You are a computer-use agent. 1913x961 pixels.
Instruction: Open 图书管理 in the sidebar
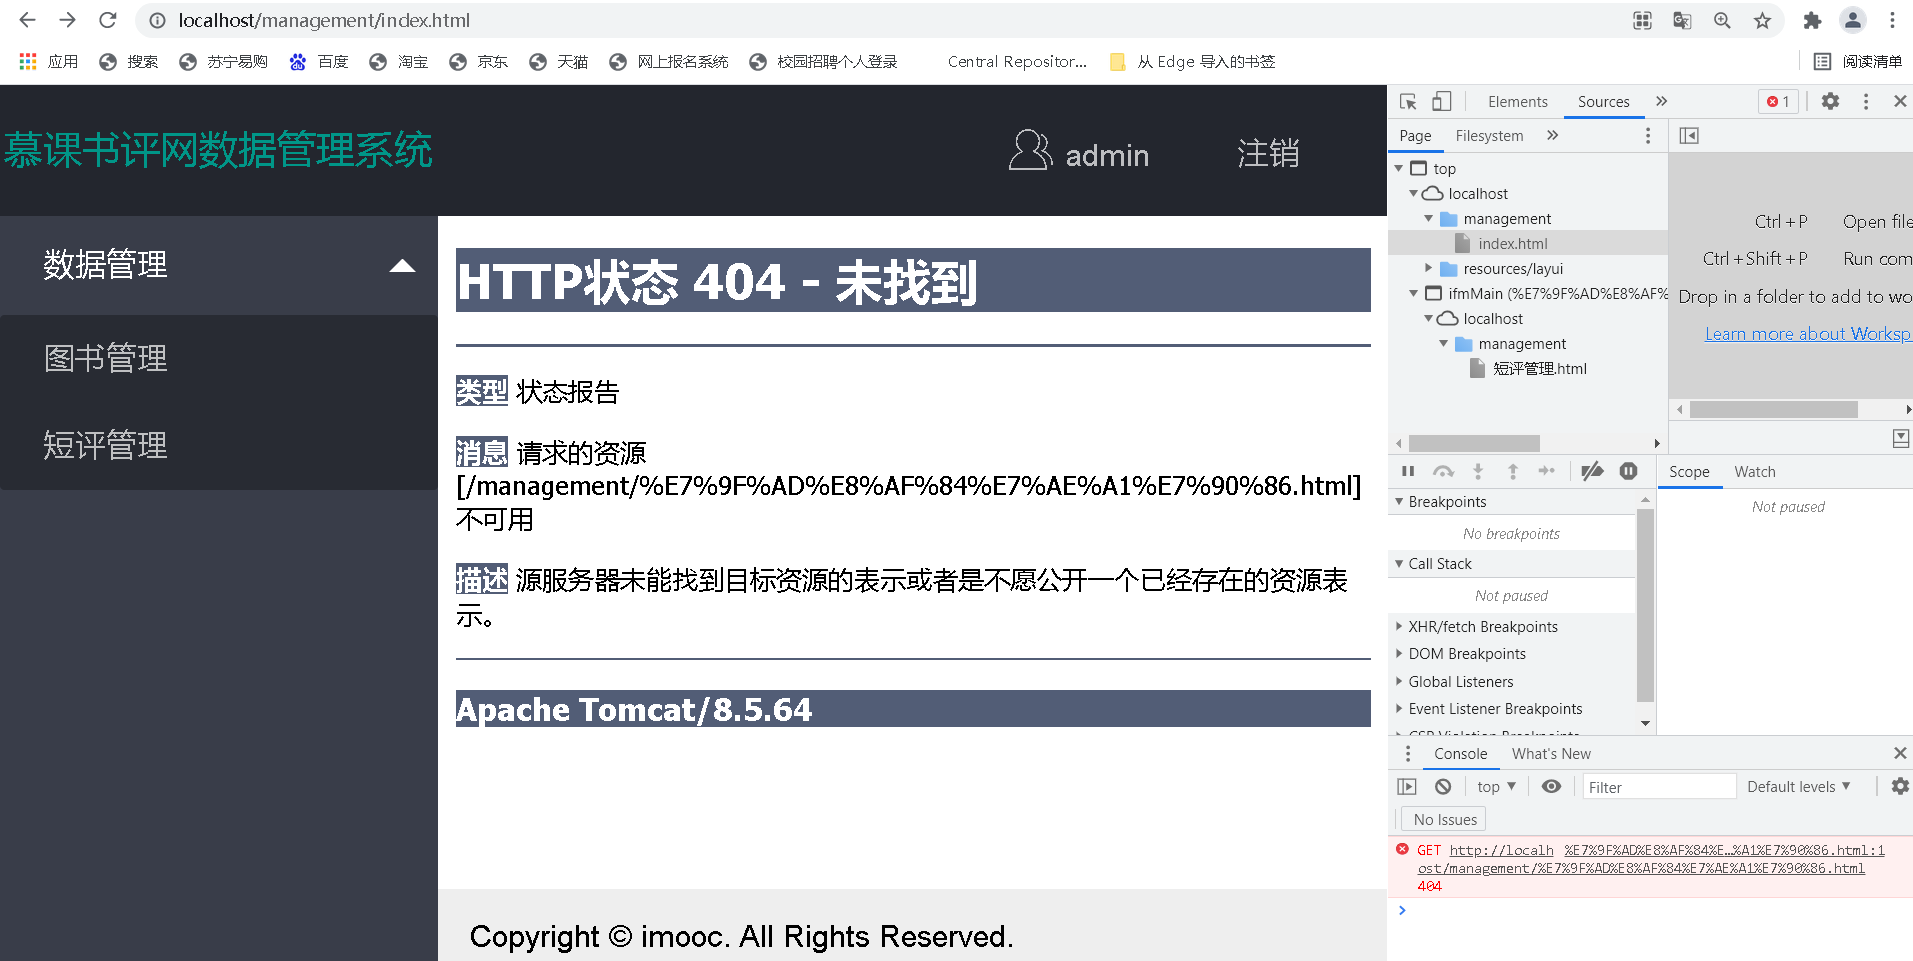[x=105, y=358]
